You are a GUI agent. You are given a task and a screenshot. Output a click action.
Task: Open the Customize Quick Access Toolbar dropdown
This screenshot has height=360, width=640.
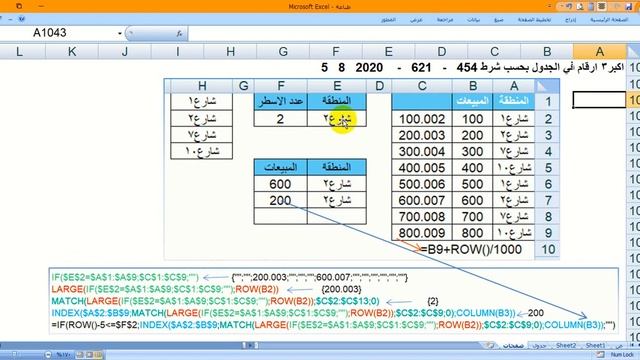(549, 6)
